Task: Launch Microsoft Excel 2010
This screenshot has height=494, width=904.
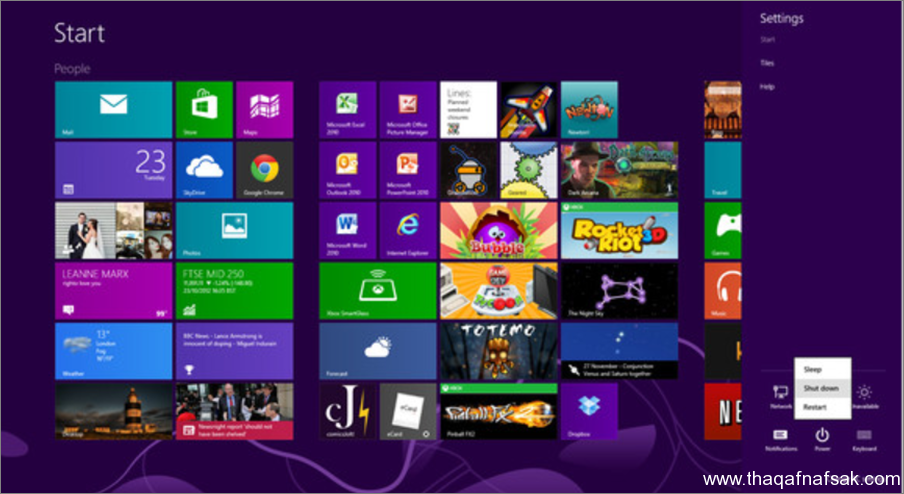Action: click(x=348, y=110)
